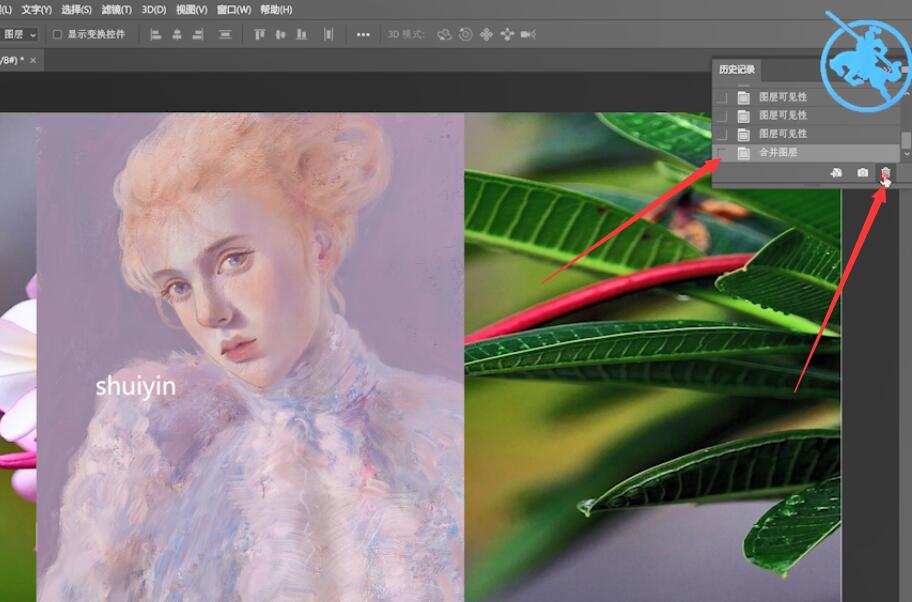Distribute layers vertically icon
Viewport: 912px width, 602px height.
[x=225, y=35]
